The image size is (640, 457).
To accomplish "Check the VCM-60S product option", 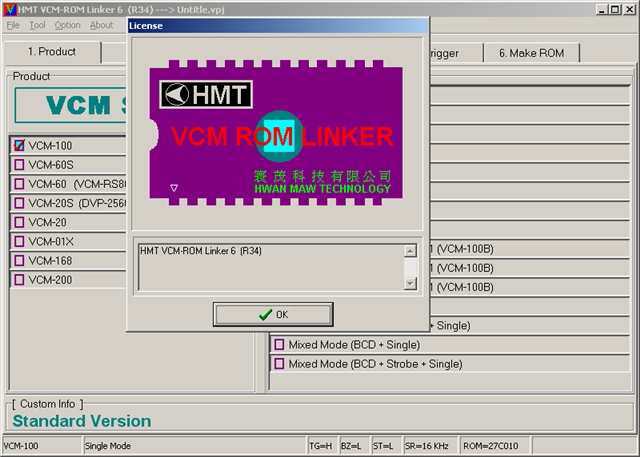I will pos(19,164).
